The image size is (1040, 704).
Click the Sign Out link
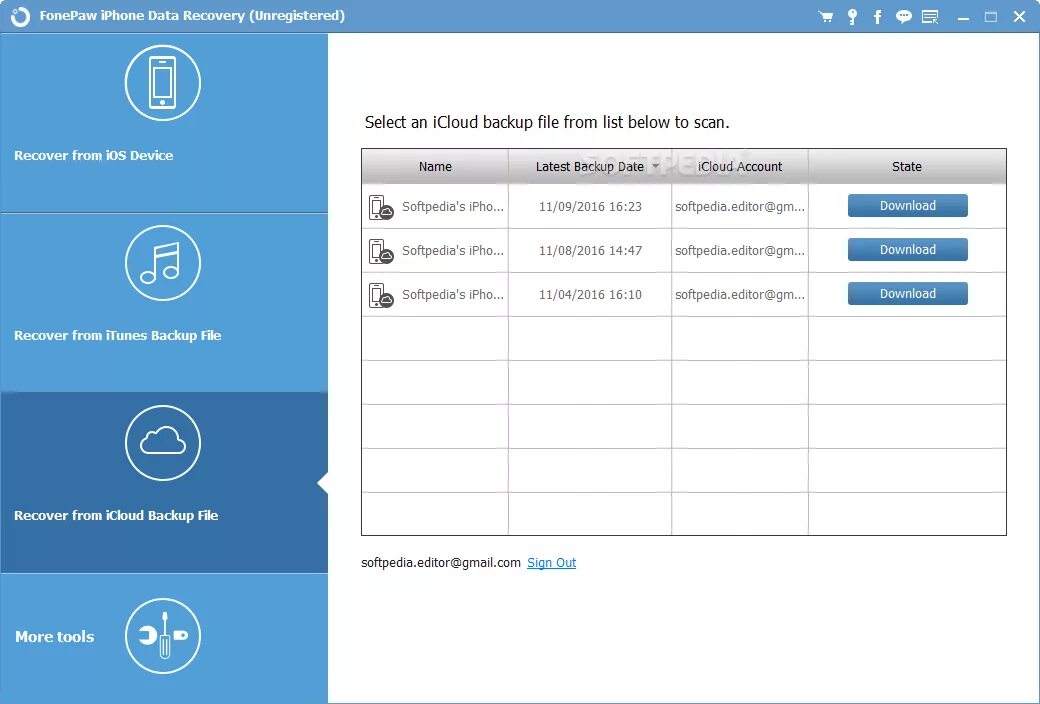(551, 563)
